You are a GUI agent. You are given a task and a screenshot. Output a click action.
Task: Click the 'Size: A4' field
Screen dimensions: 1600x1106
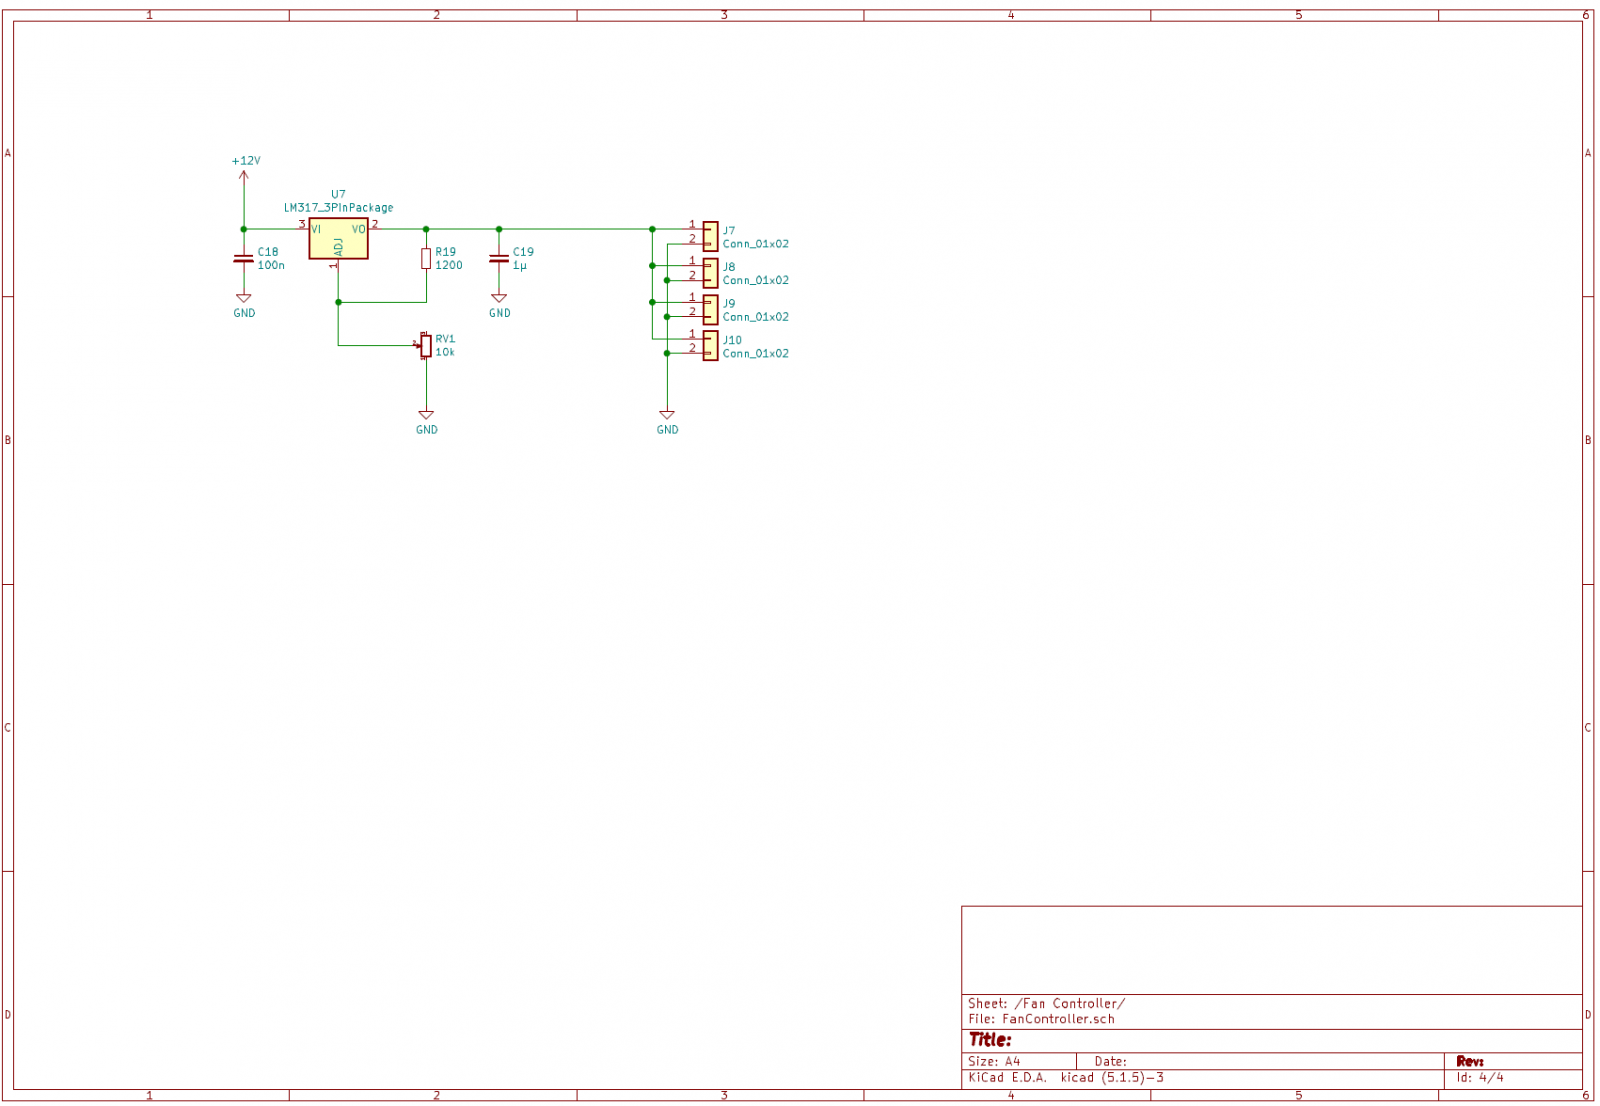(994, 1061)
